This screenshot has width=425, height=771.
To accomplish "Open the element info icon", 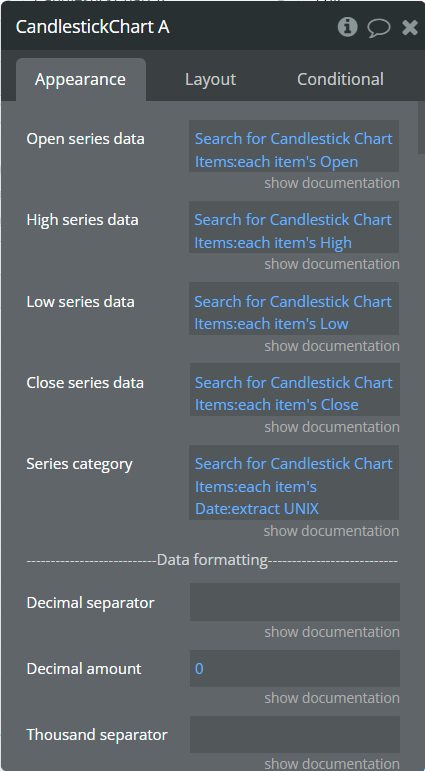I will coord(347,27).
